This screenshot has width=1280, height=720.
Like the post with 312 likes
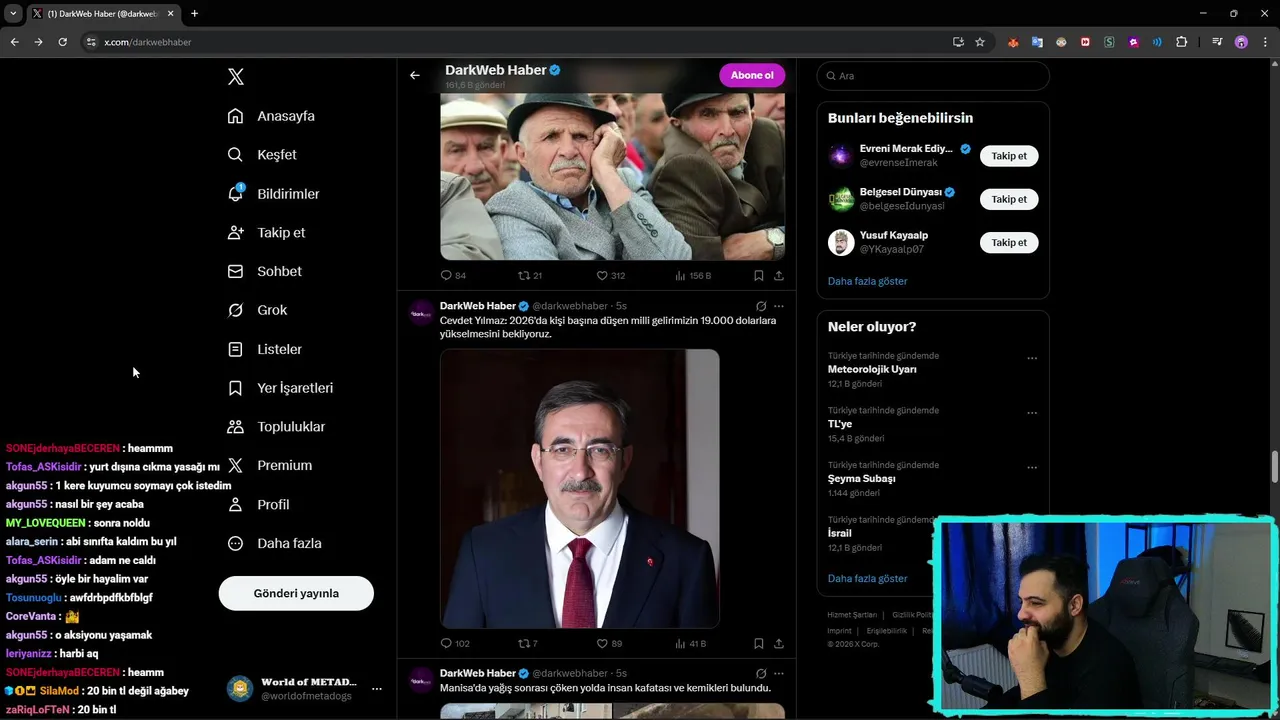tap(610, 276)
